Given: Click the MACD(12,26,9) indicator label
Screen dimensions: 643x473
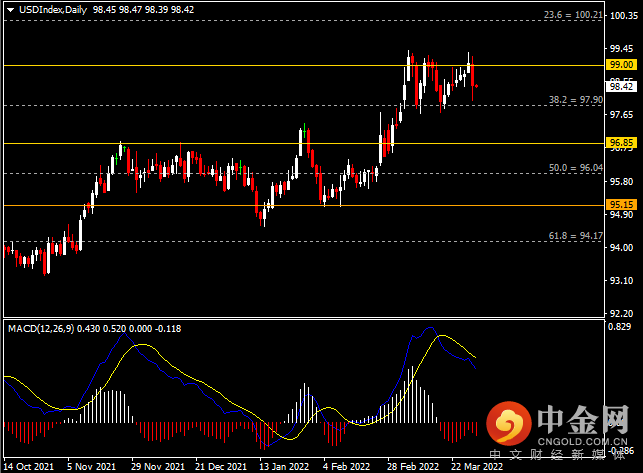Looking at the screenshot, I should 41,329.
